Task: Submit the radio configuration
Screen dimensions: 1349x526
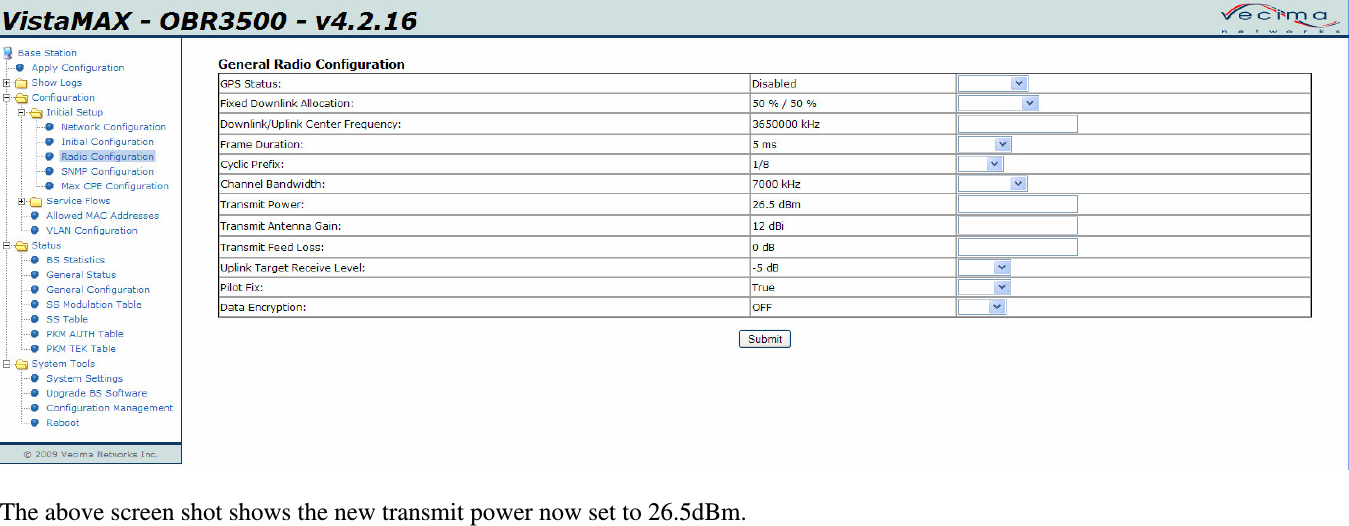Action: pyautogui.click(x=765, y=339)
